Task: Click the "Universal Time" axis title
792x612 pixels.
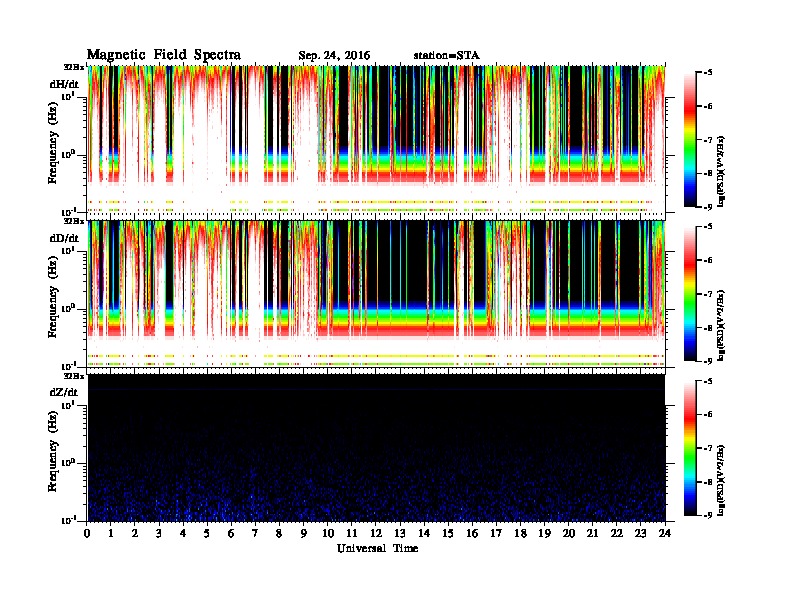Action: 377,548
